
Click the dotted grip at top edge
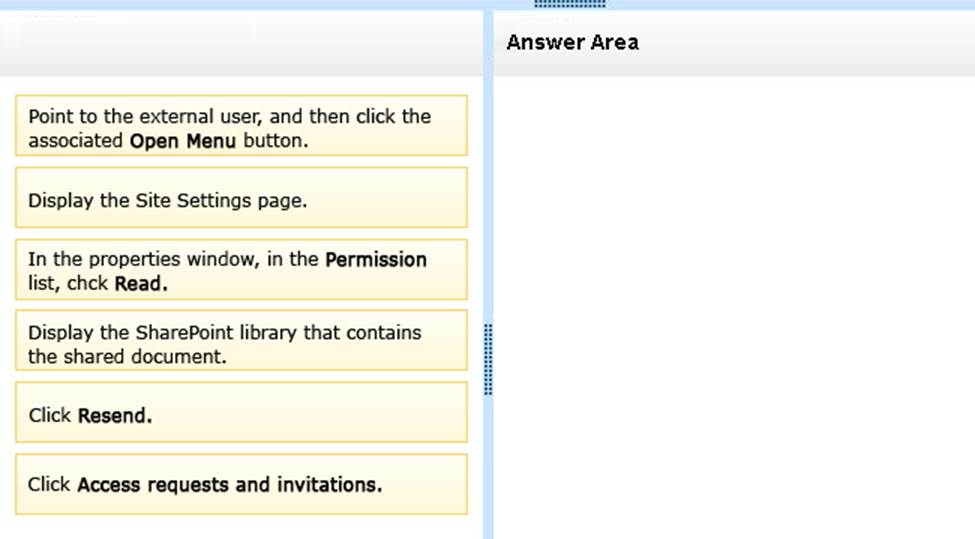point(570,4)
